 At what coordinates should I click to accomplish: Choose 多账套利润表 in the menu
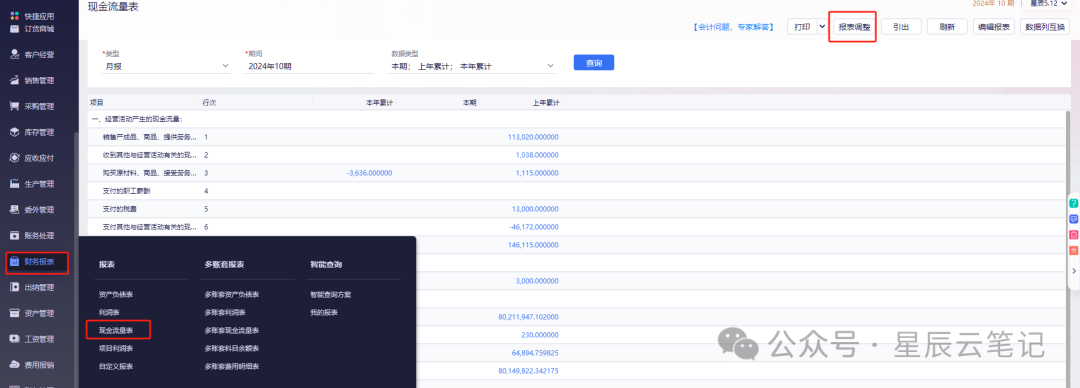pos(222,313)
